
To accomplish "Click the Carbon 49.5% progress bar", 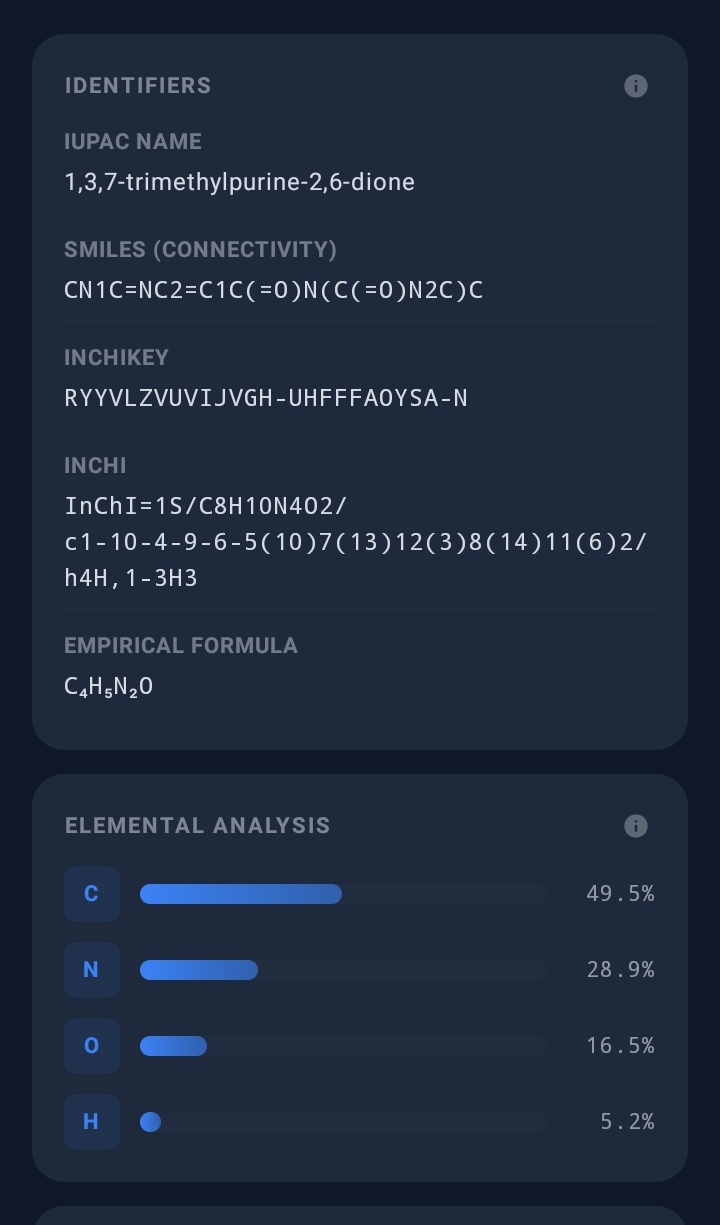I will pyautogui.click(x=343, y=894).
